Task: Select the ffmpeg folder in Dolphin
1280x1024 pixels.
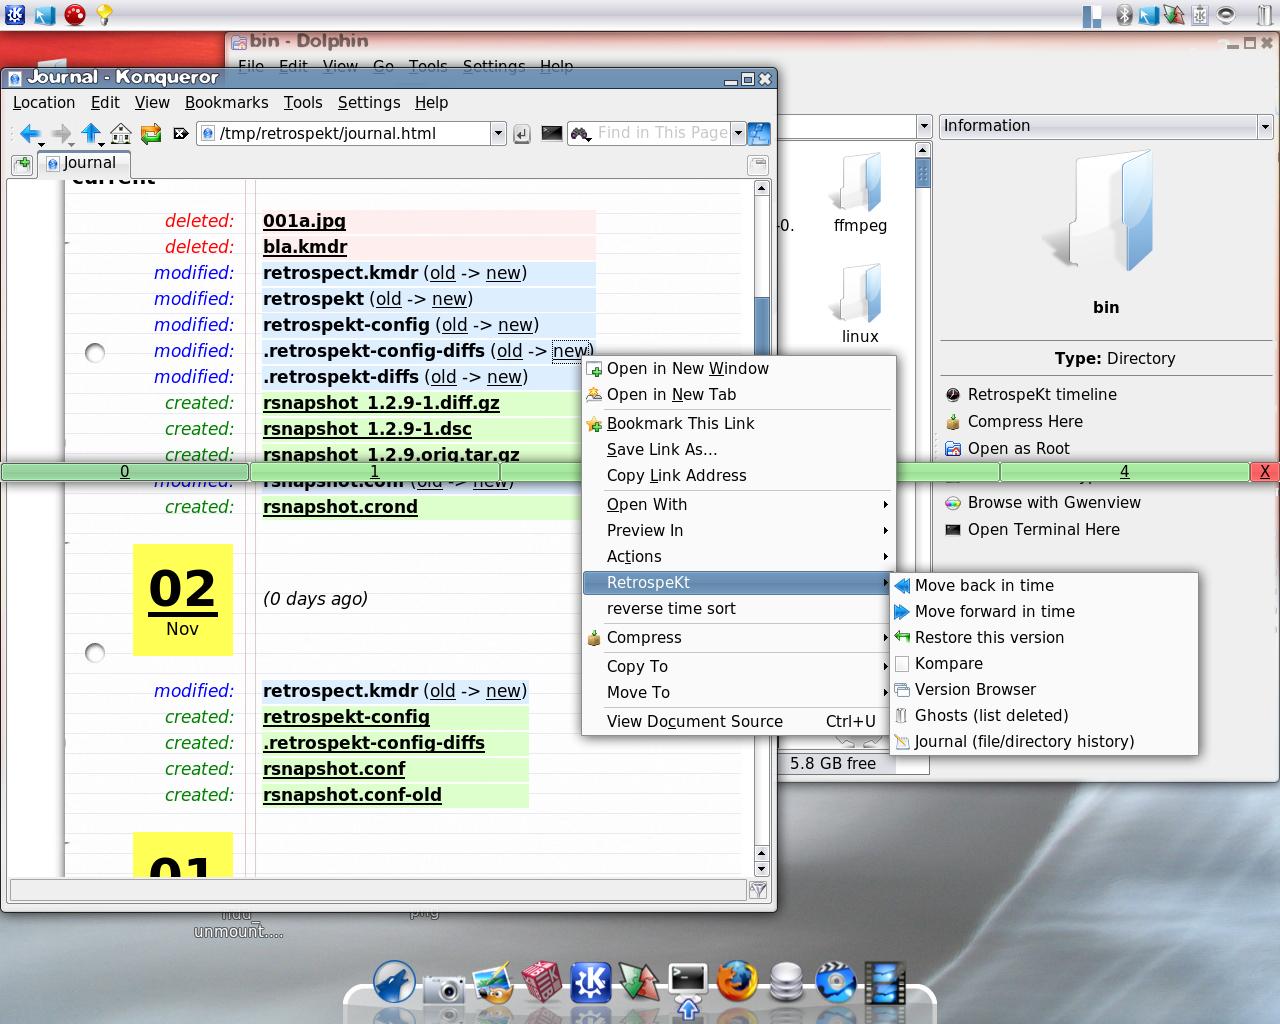Action: [860, 194]
